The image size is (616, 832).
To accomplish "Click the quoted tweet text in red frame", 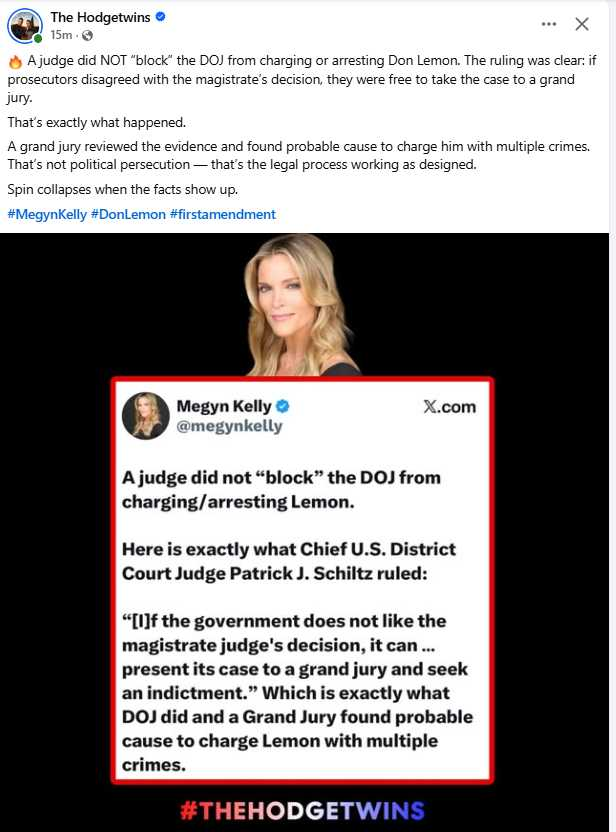I will coord(297,621).
